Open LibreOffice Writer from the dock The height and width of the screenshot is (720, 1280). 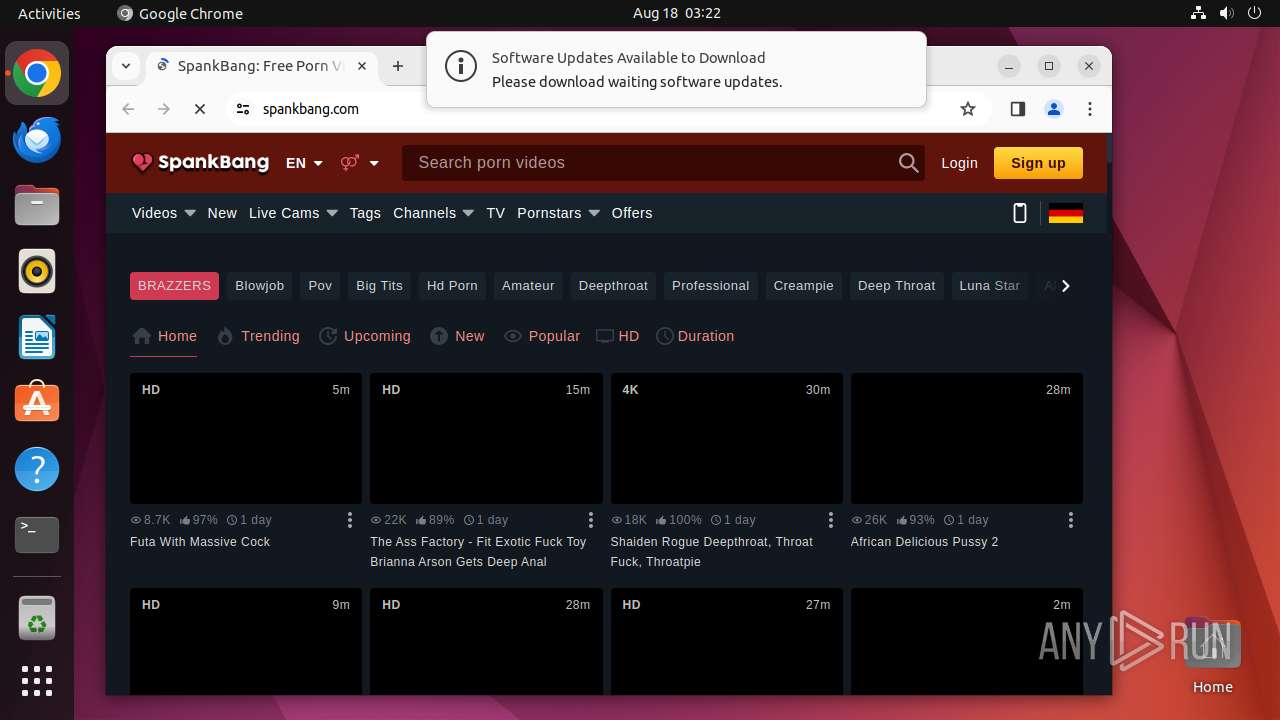pyautogui.click(x=37, y=337)
